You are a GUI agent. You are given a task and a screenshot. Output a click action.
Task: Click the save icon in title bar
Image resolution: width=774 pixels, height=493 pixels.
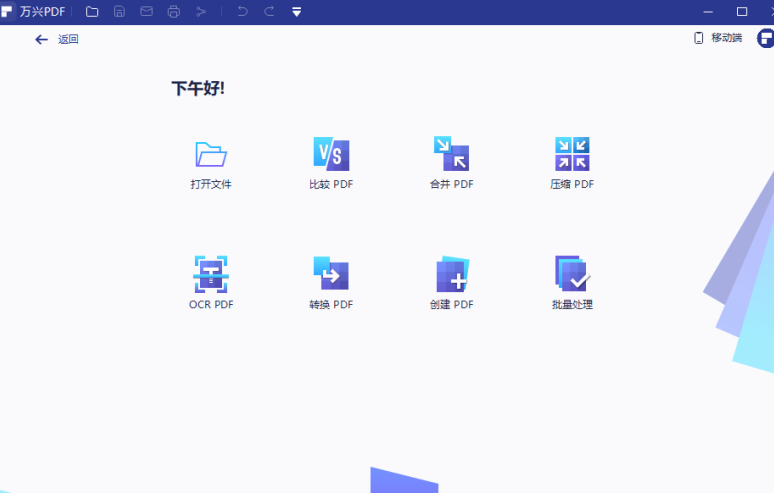coord(119,12)
